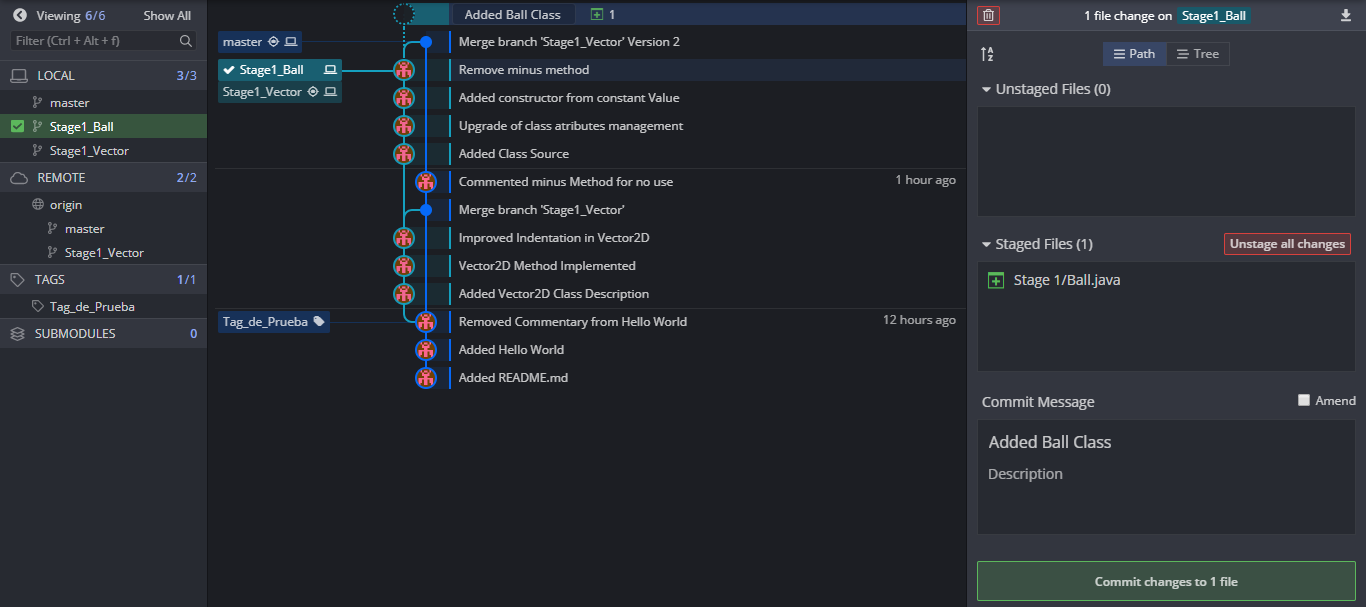Image resolution: width=1366 pixels, height=607 pixels.
Task: Collapse the Staged Files section
Action: tap(987, 244)
